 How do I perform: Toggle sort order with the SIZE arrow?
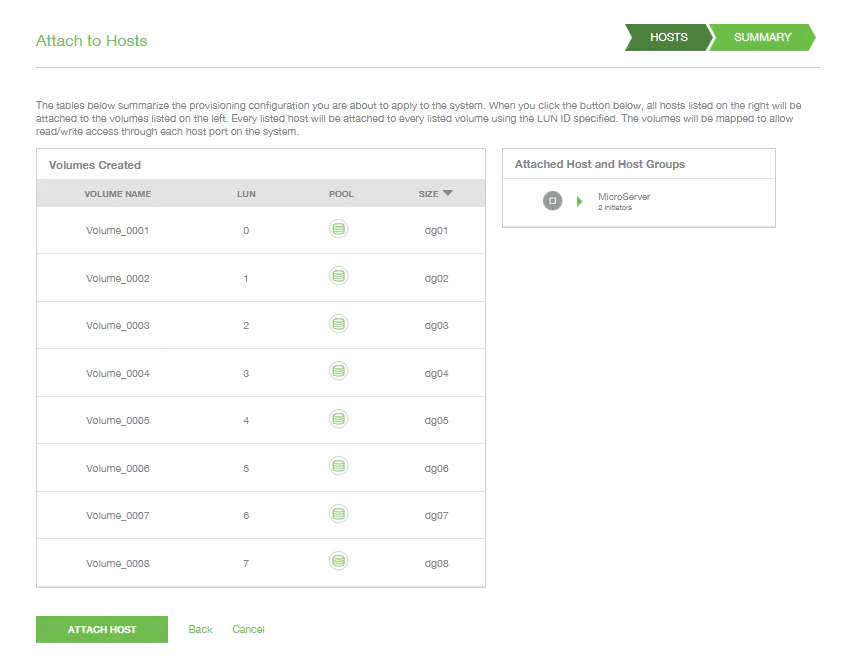click(448, 193)
